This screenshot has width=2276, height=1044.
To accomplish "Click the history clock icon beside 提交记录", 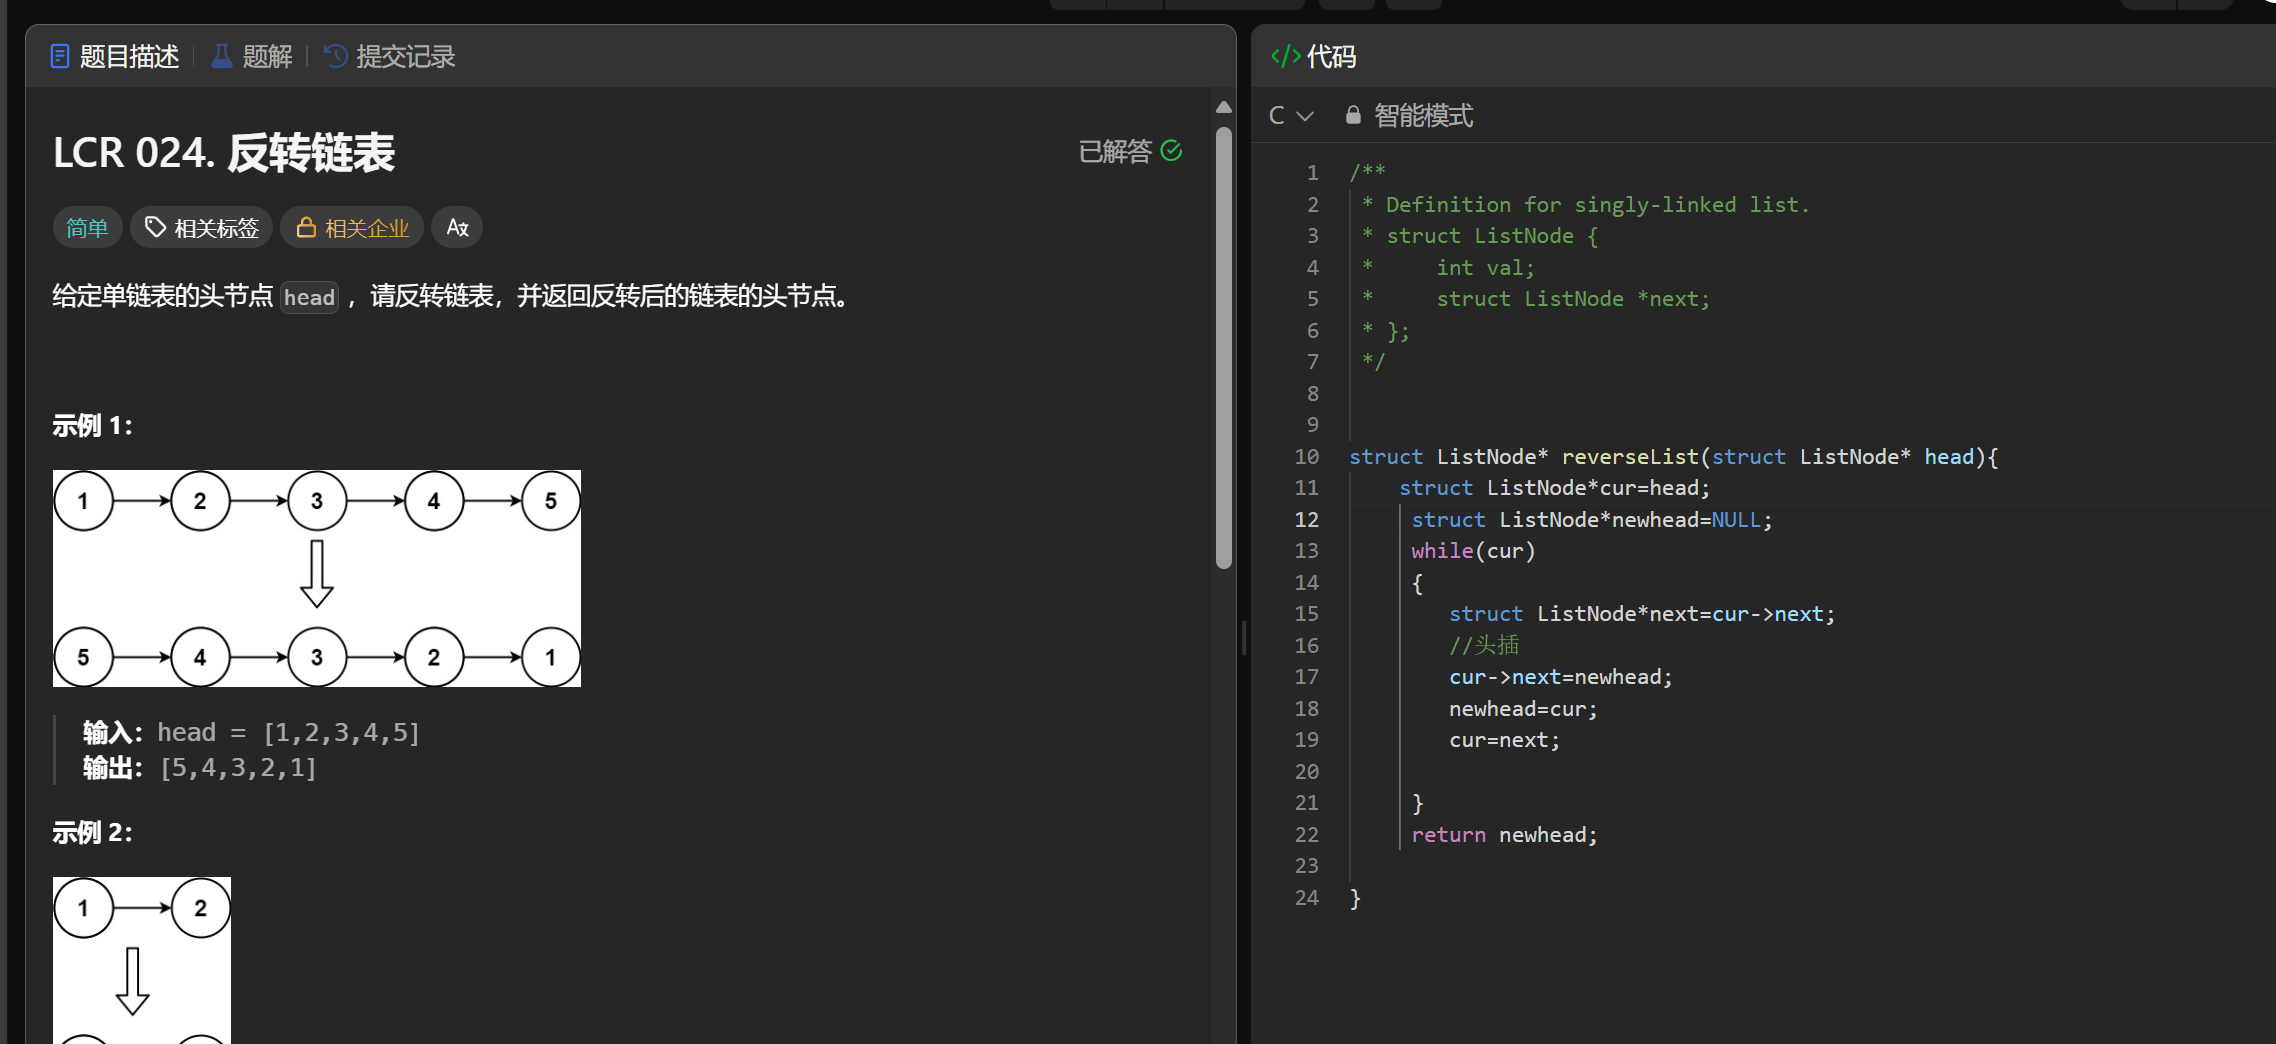I will pyautogui.click(x=336, y=57).
